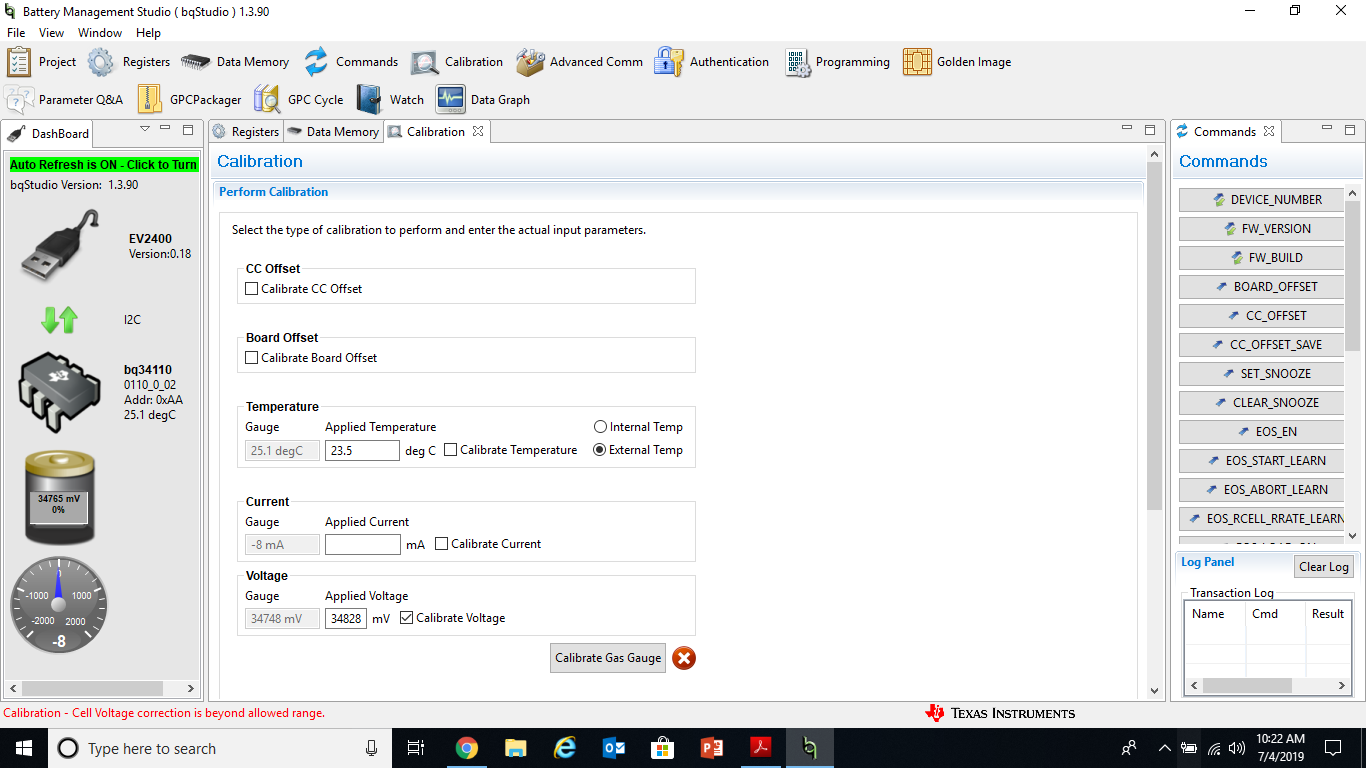Tick the Calibrate Temperature checkbox

451,450
